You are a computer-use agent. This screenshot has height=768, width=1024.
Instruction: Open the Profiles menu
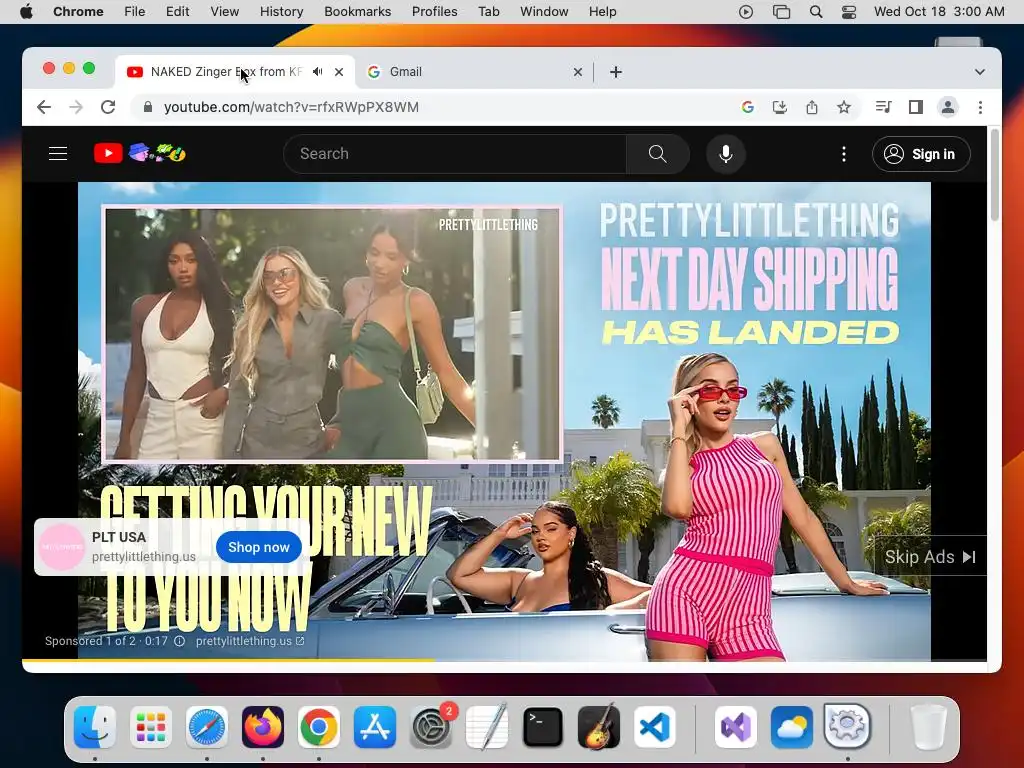(434, 12)
